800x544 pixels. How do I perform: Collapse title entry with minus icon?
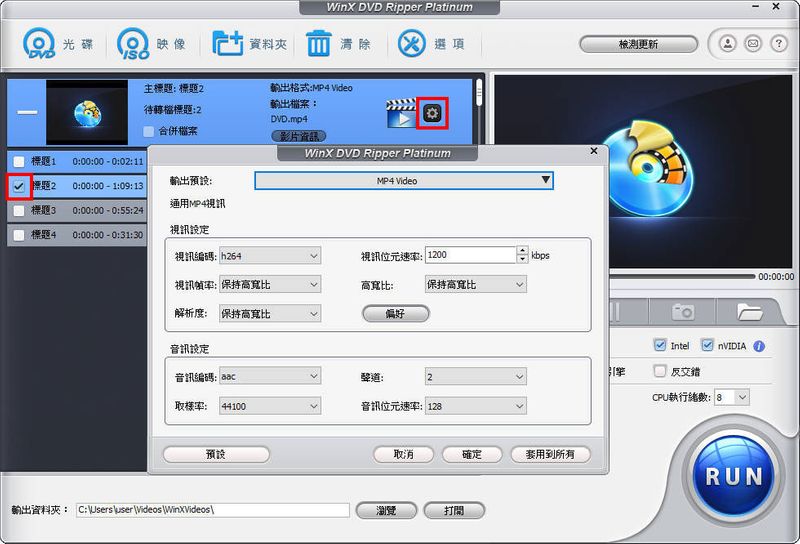pos(28,112)
